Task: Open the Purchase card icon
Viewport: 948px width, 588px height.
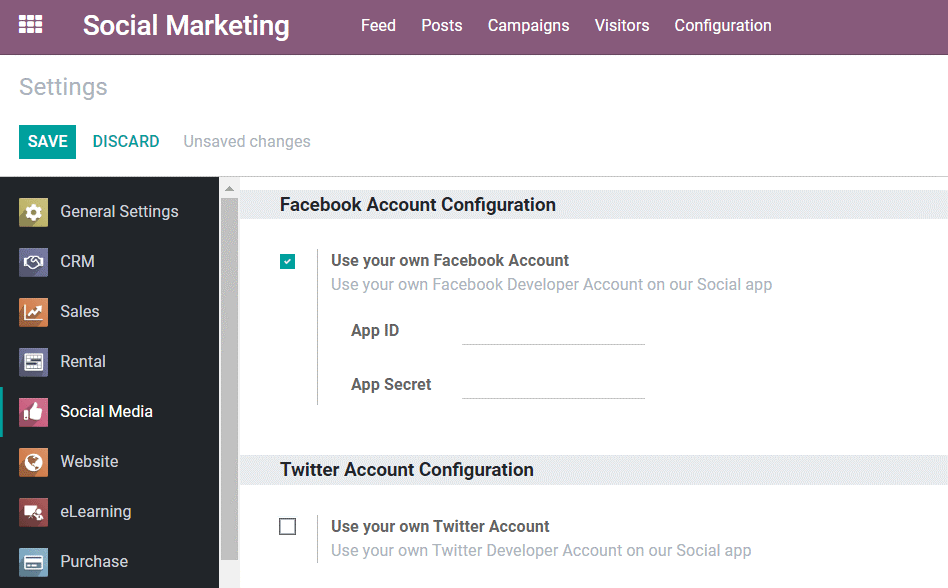Action: pyautogui.click(x=33, y=562)
